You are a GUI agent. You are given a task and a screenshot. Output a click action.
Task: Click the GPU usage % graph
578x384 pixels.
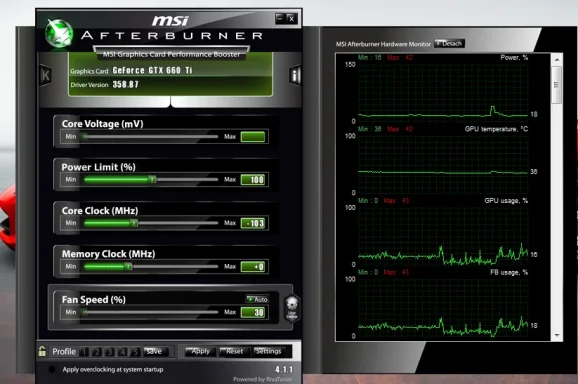click(443, 235)
